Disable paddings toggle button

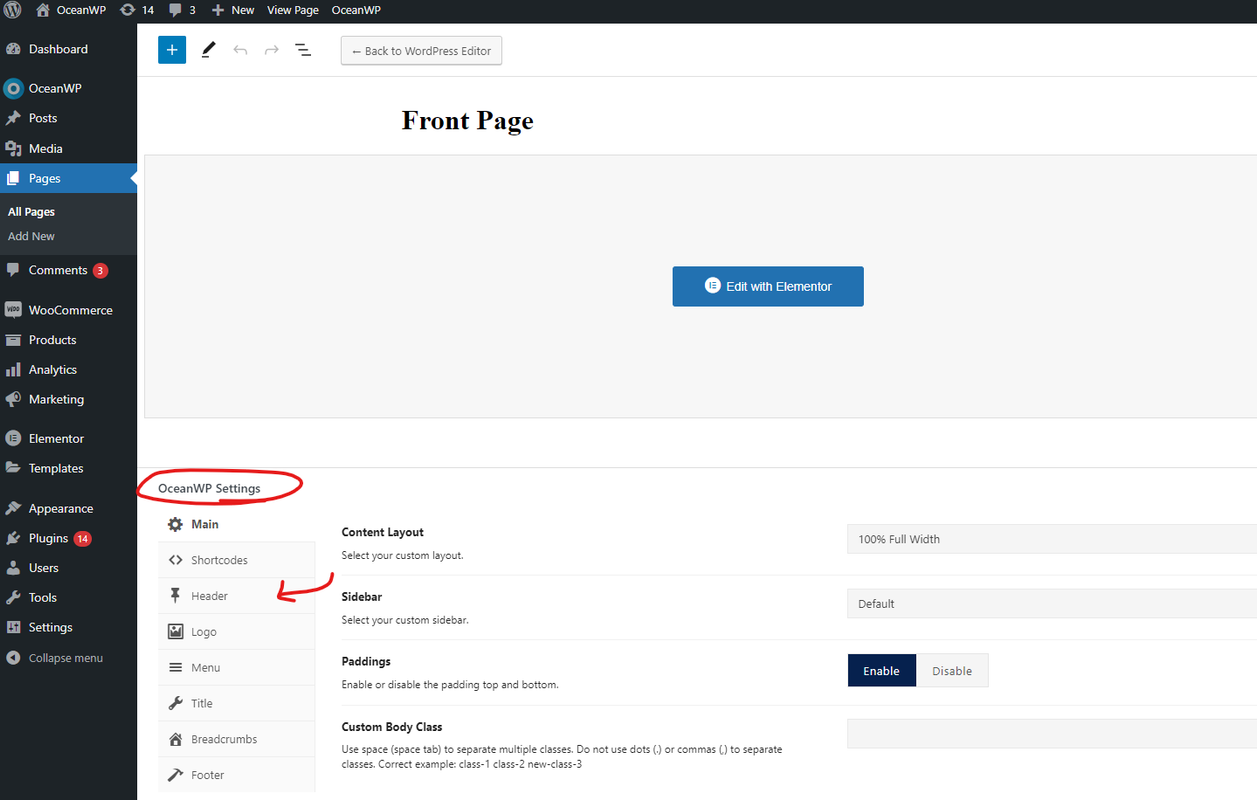[952, 671]
